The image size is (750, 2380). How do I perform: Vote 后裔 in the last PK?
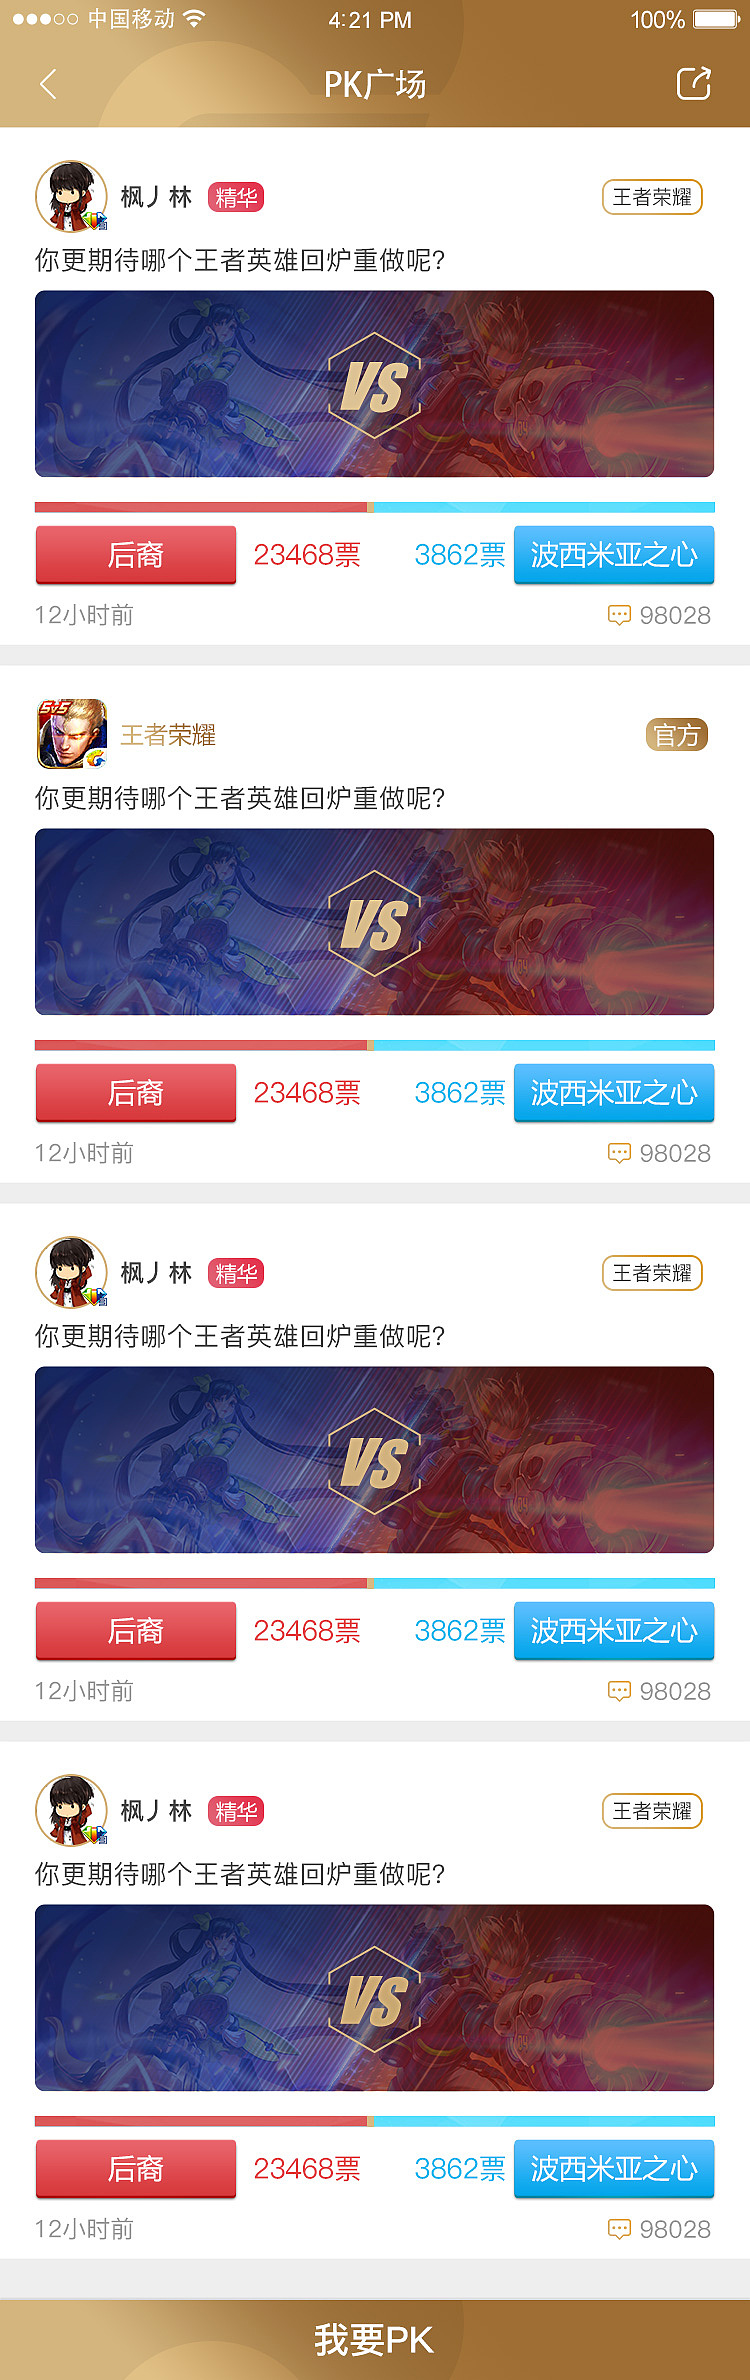click(x=136, y=2169)
